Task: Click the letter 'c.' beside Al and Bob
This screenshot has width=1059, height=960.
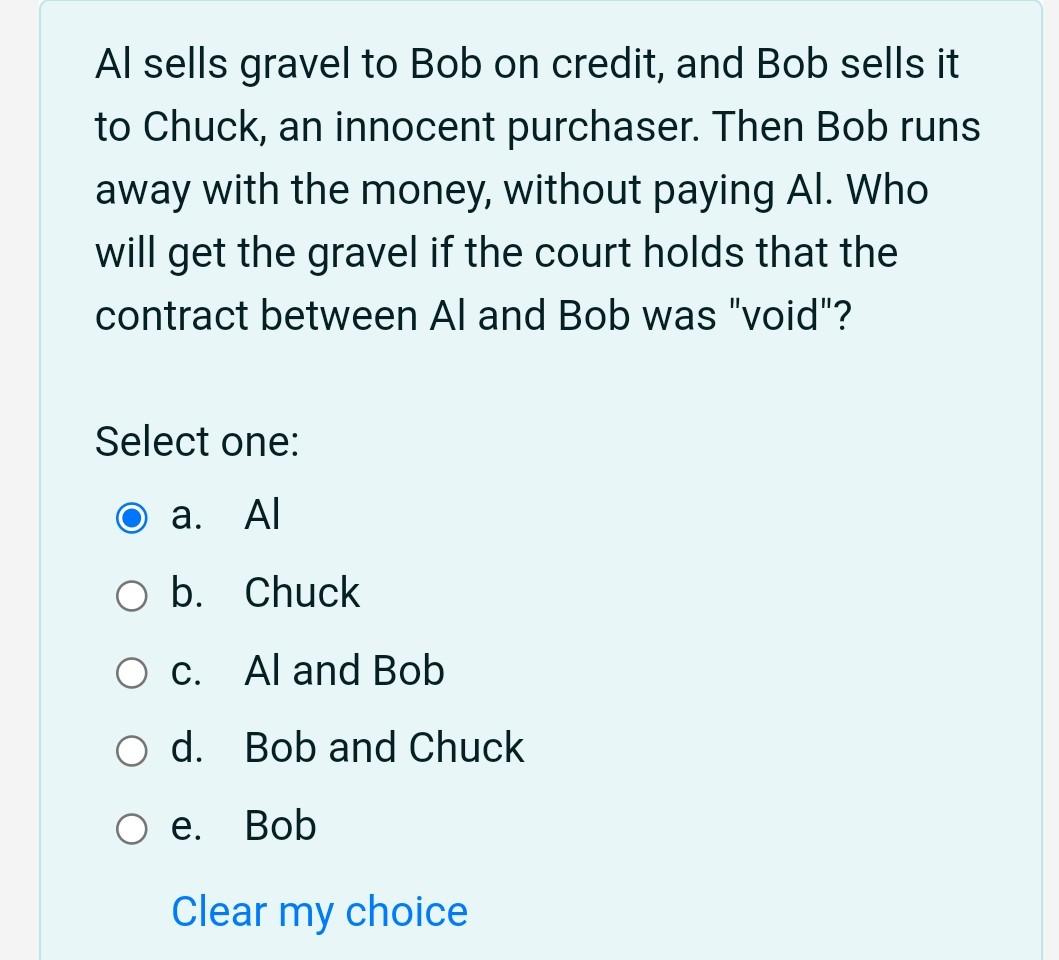Action: point(184,670)
